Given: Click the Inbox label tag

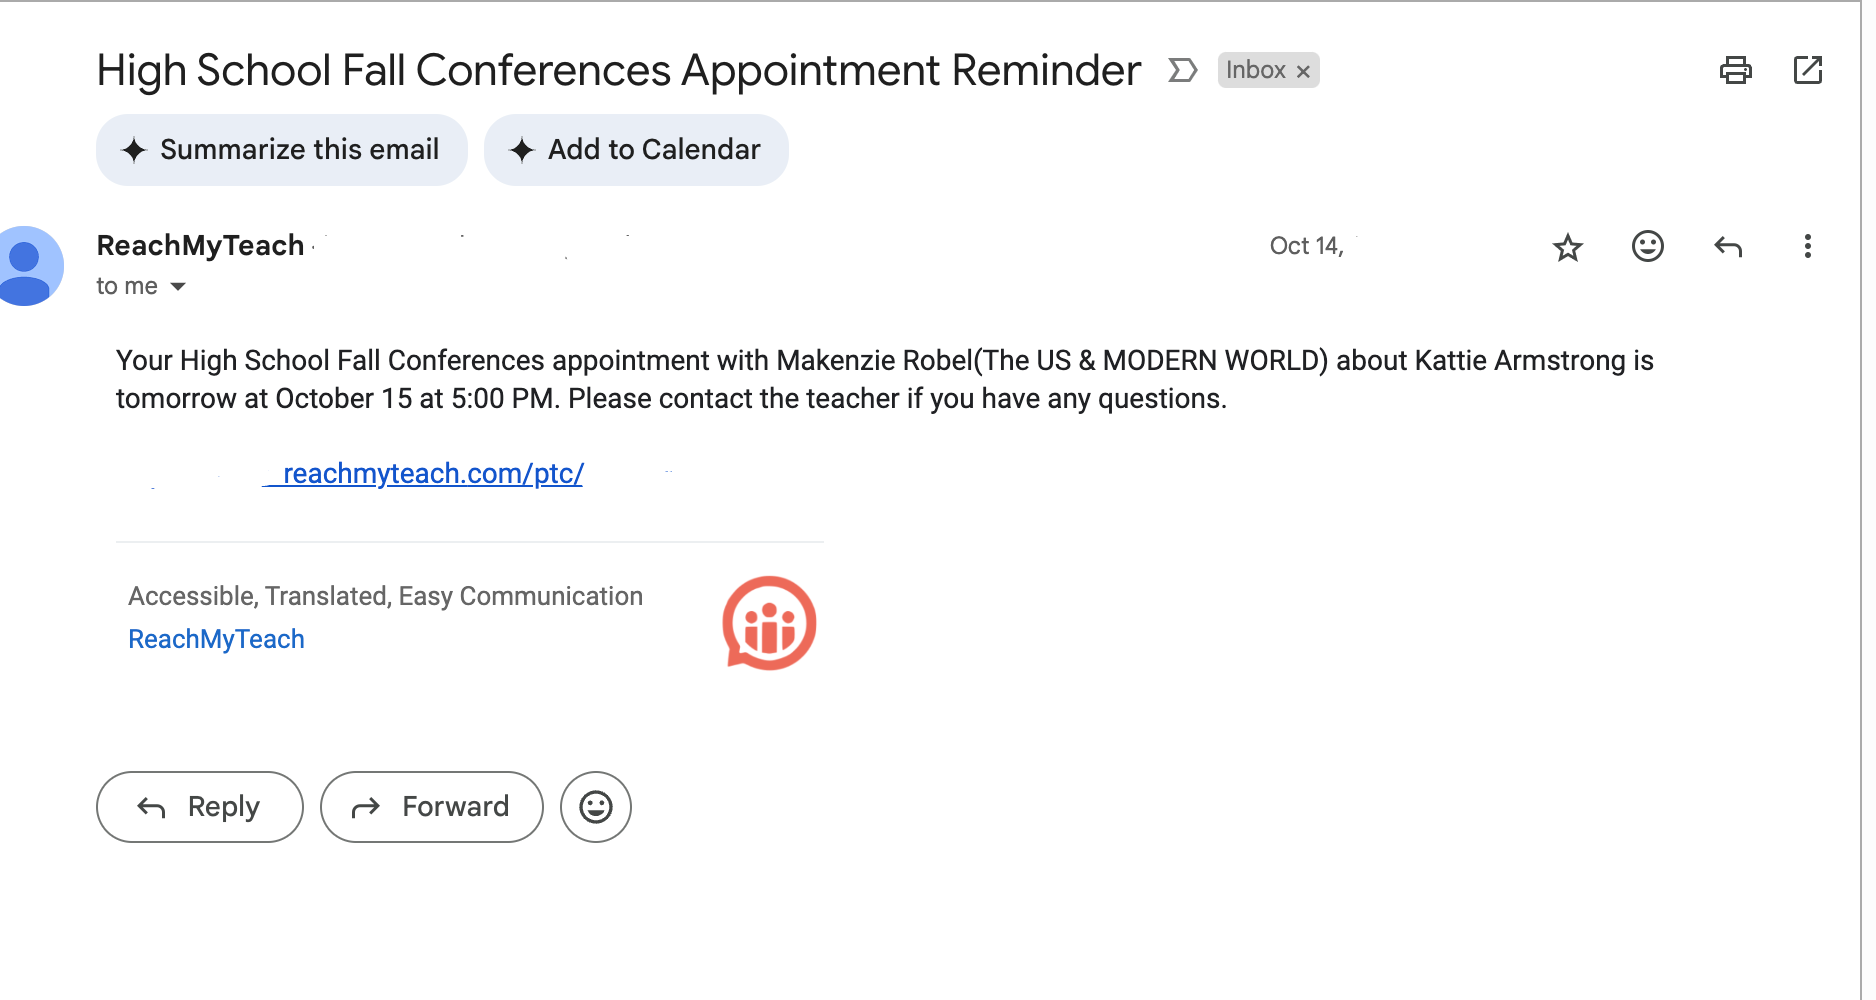Looking at the screenshot, I should pos(1258,70).
